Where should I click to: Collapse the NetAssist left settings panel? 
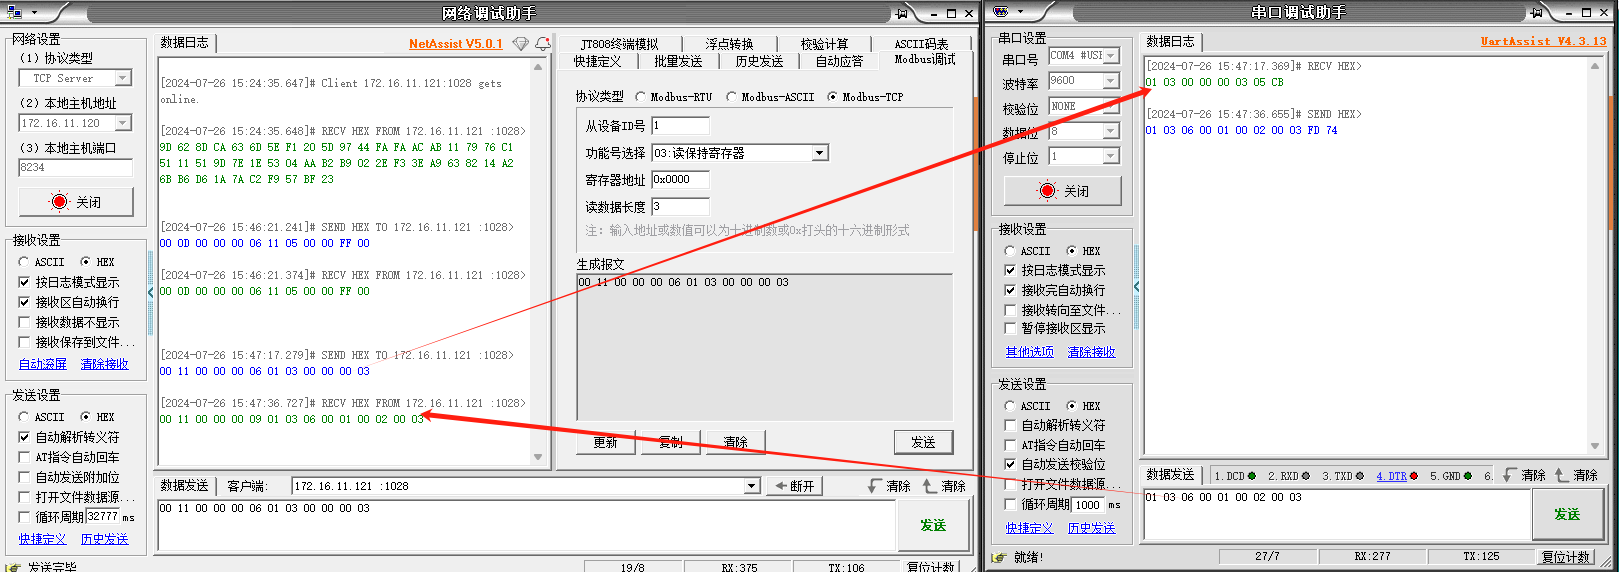click(151, 292)
